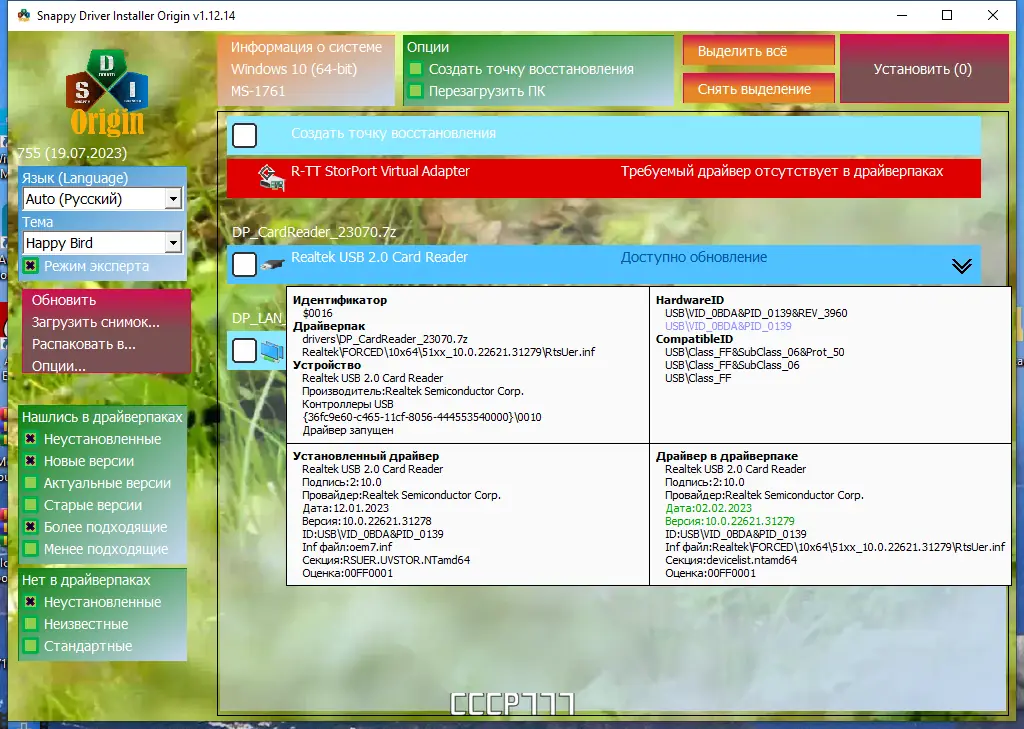Click the app icon in the title bar
The height and width of the screenshot is (729, 1024).
(x=24, y=15)
